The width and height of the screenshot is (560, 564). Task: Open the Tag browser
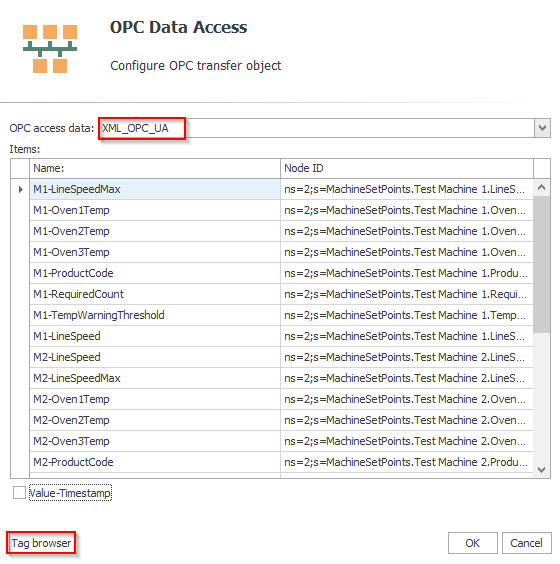[41, 543]
